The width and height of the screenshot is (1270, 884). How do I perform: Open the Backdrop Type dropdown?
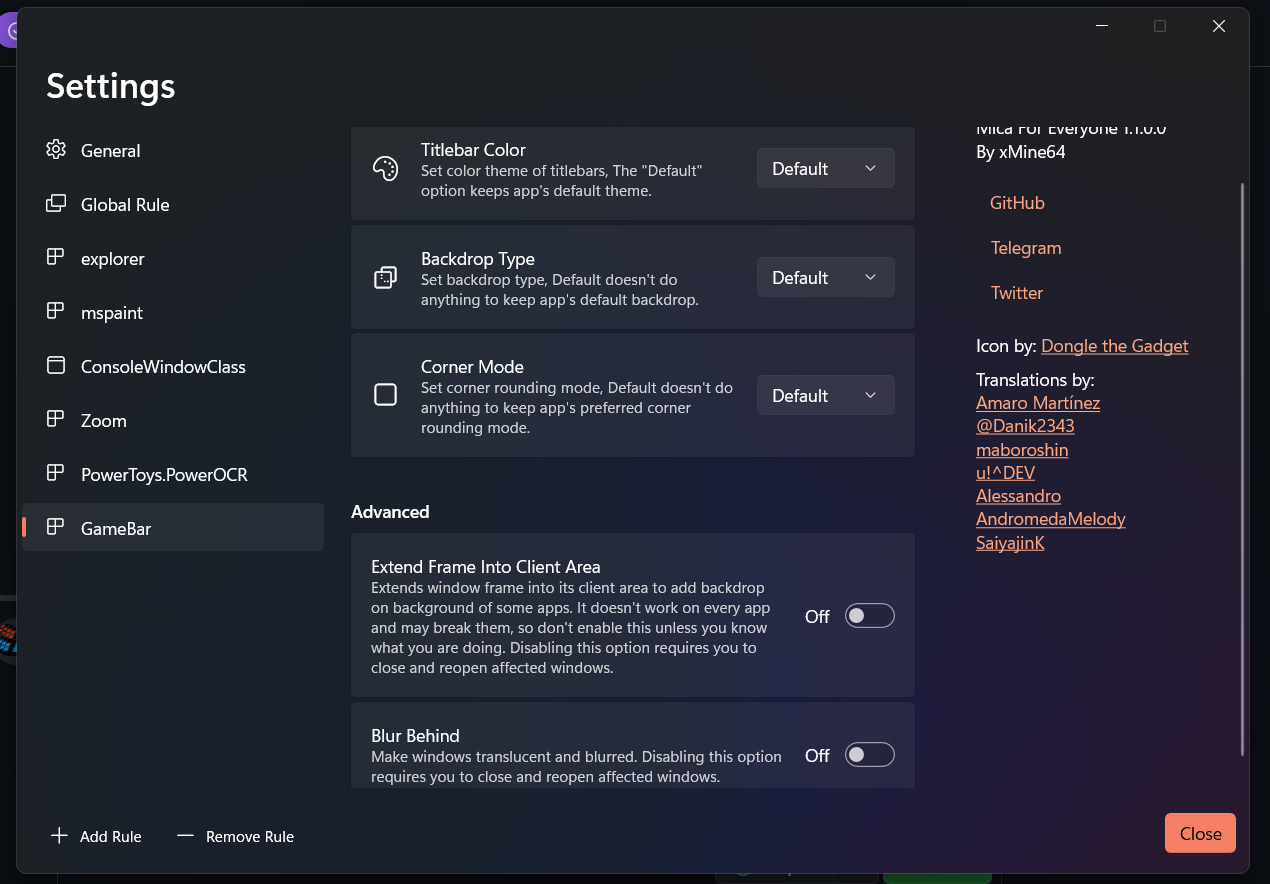click(825, 277)
